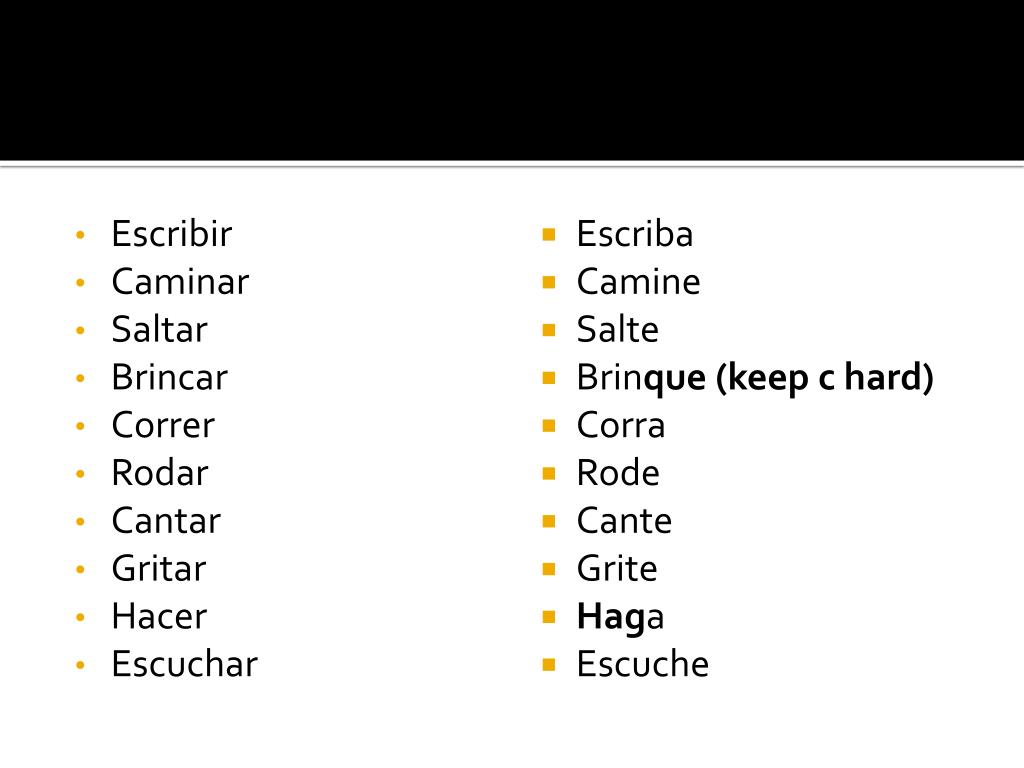This screenshot has height=768, width=1024.
Task: Click the word Escuche
Action: point(643,664)
